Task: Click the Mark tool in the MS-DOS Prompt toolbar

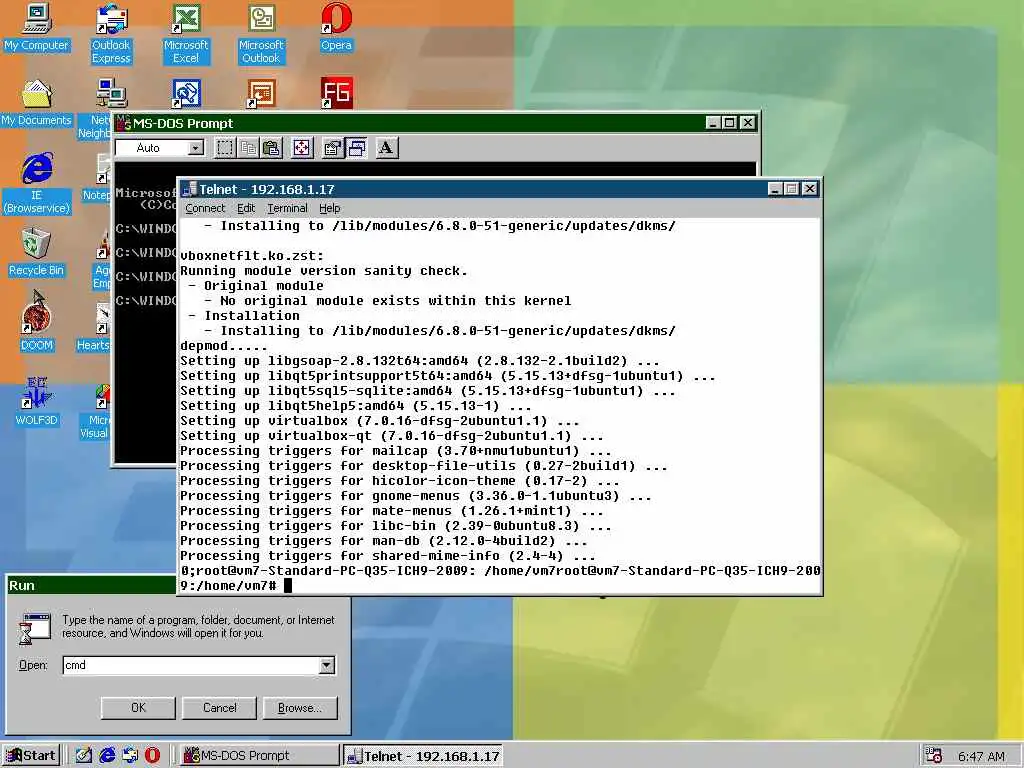Action: tap(225, 148)
